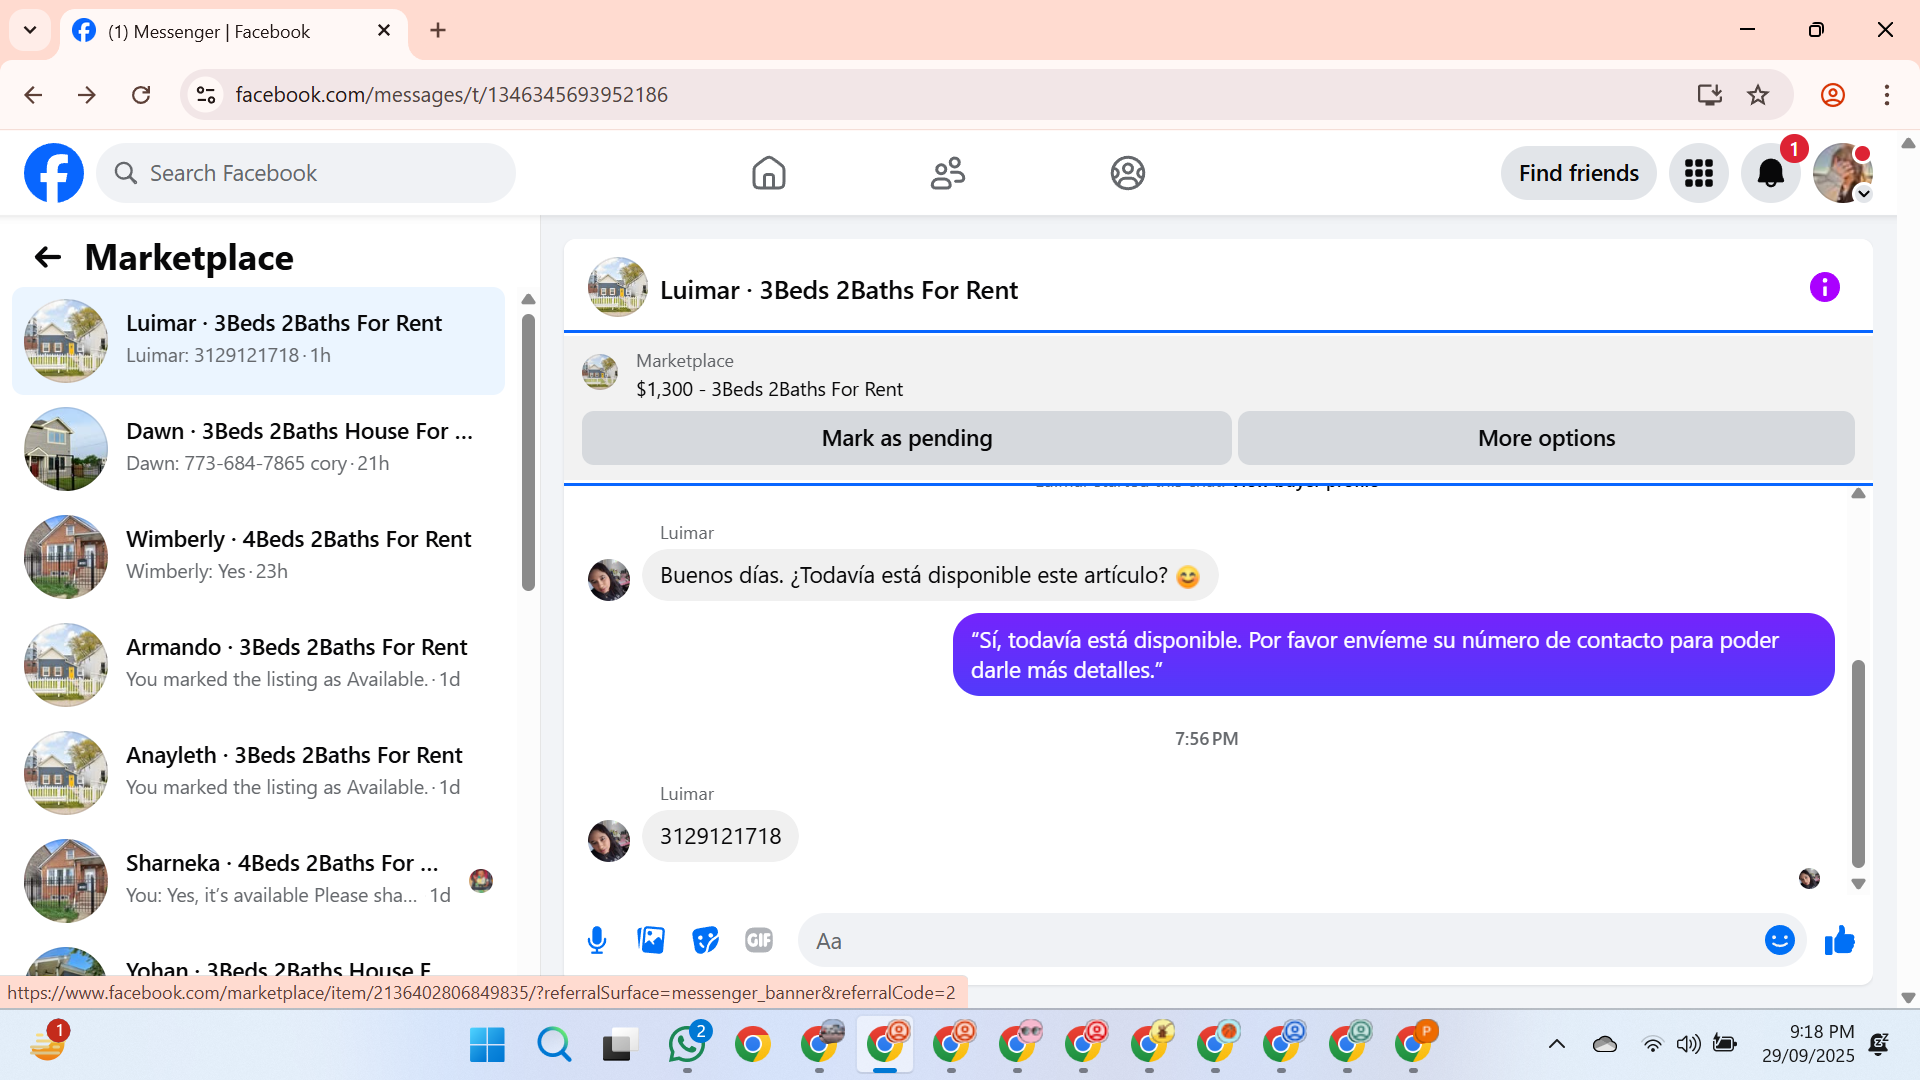Screen dimensions: 1920x1080
Task: Click the read receipt avatar in chat
Action: [1809, 879]
